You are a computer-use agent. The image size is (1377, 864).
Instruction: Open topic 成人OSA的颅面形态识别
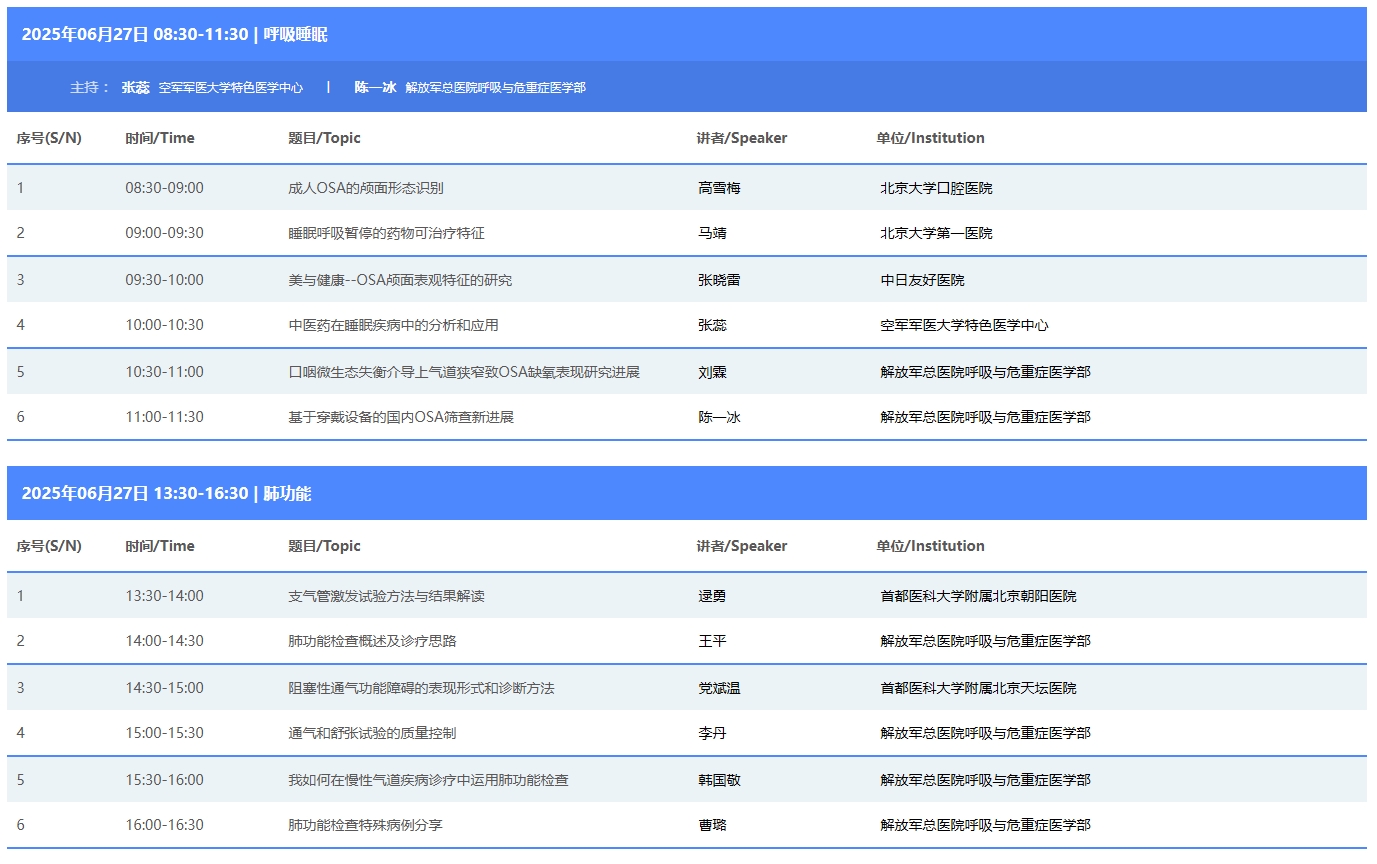366,188
